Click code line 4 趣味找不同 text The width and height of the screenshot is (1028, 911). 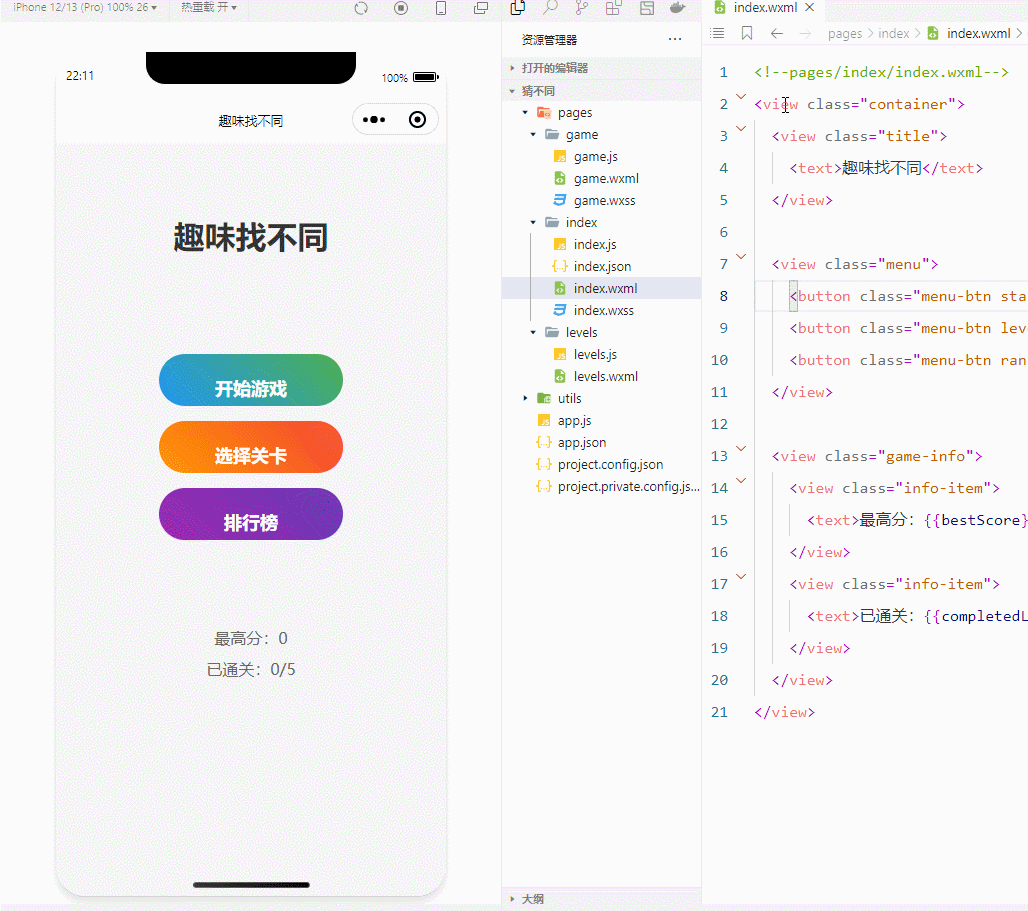[882, 168]
